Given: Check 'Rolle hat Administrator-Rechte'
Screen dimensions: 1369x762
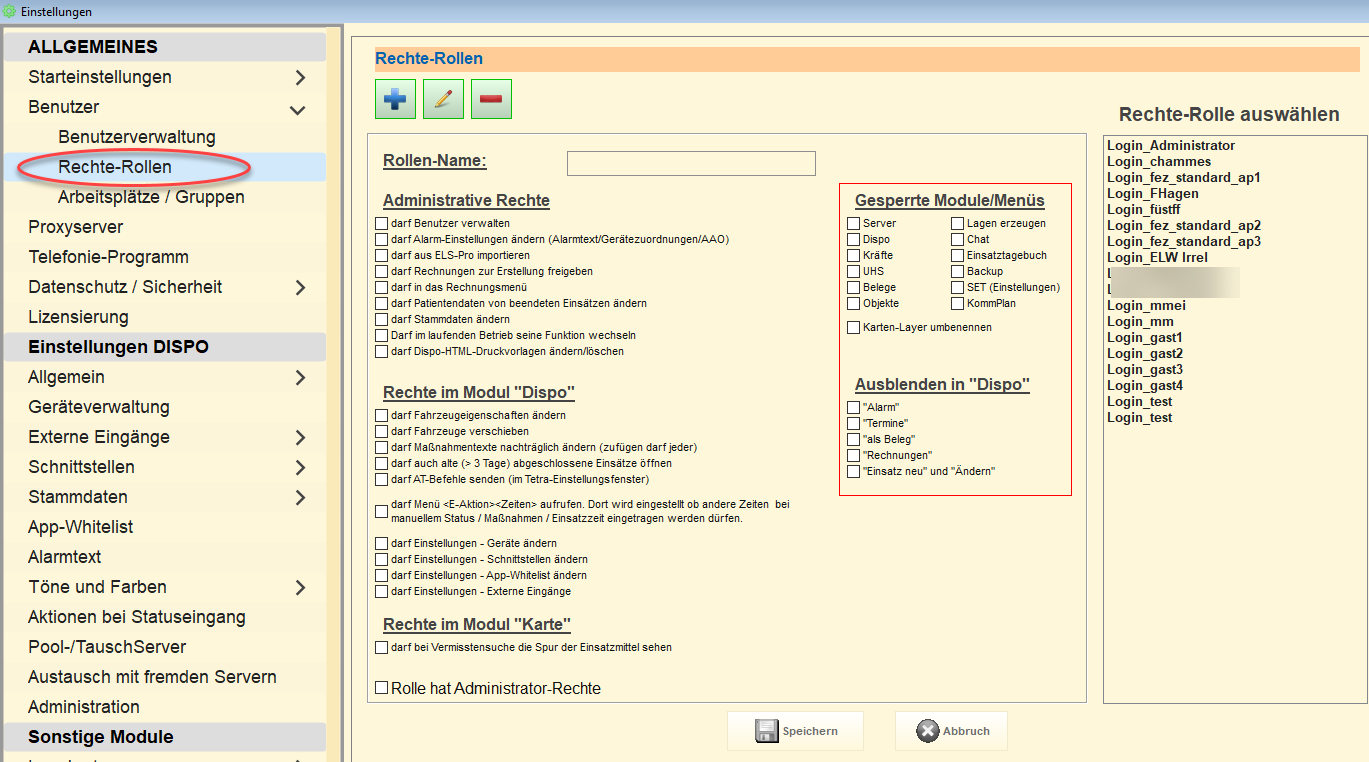Looking at the screenshot, I should [381, 688].
